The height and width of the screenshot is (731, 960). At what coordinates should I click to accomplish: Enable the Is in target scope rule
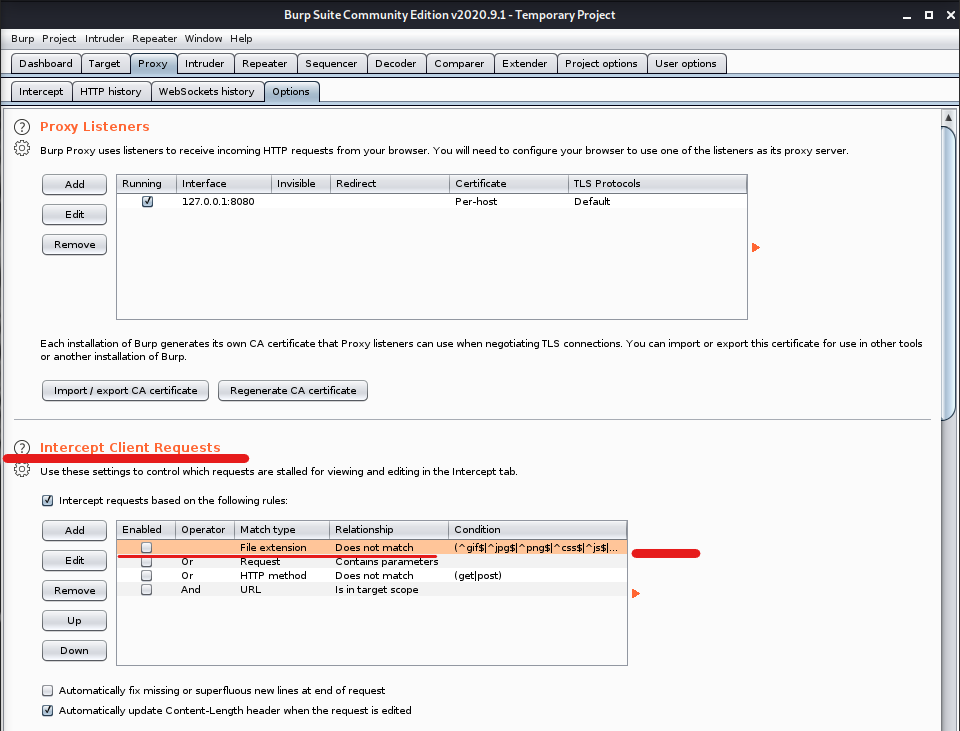(146, 590)
